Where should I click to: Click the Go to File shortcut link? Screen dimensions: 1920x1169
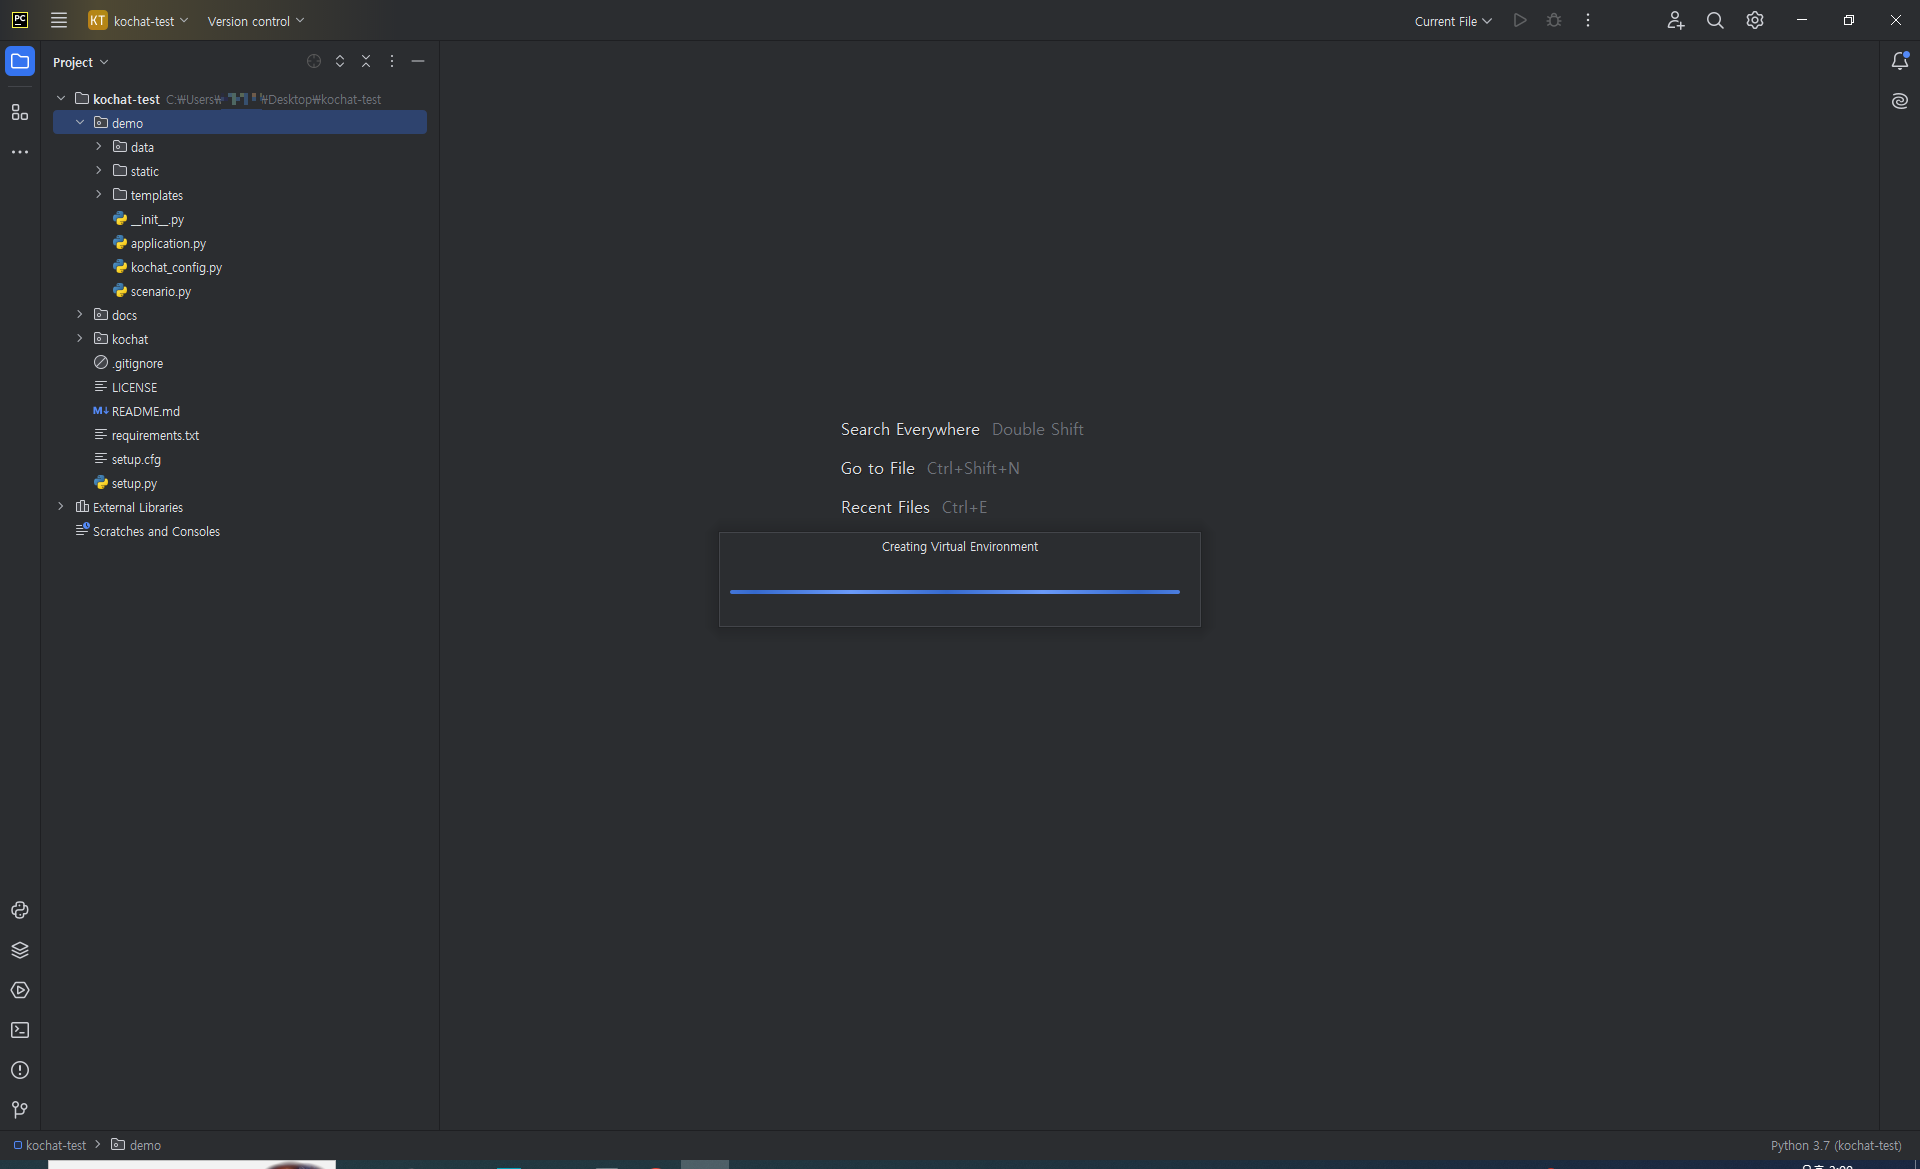[x=877, y=467]
